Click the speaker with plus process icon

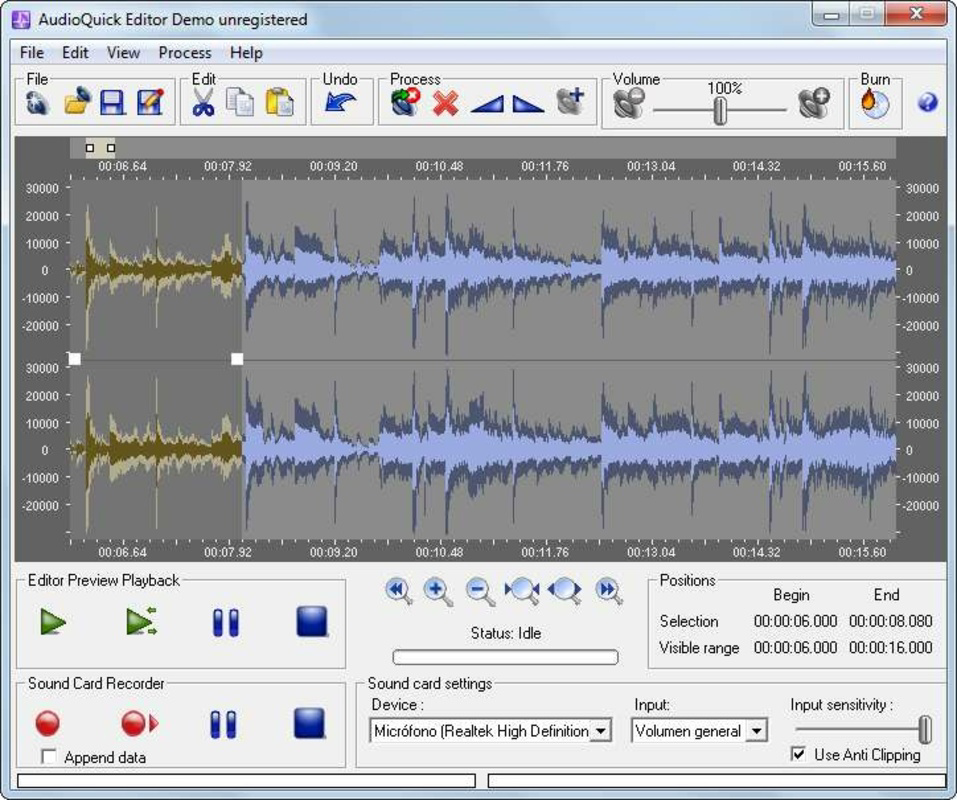click(x=571, y=101)
